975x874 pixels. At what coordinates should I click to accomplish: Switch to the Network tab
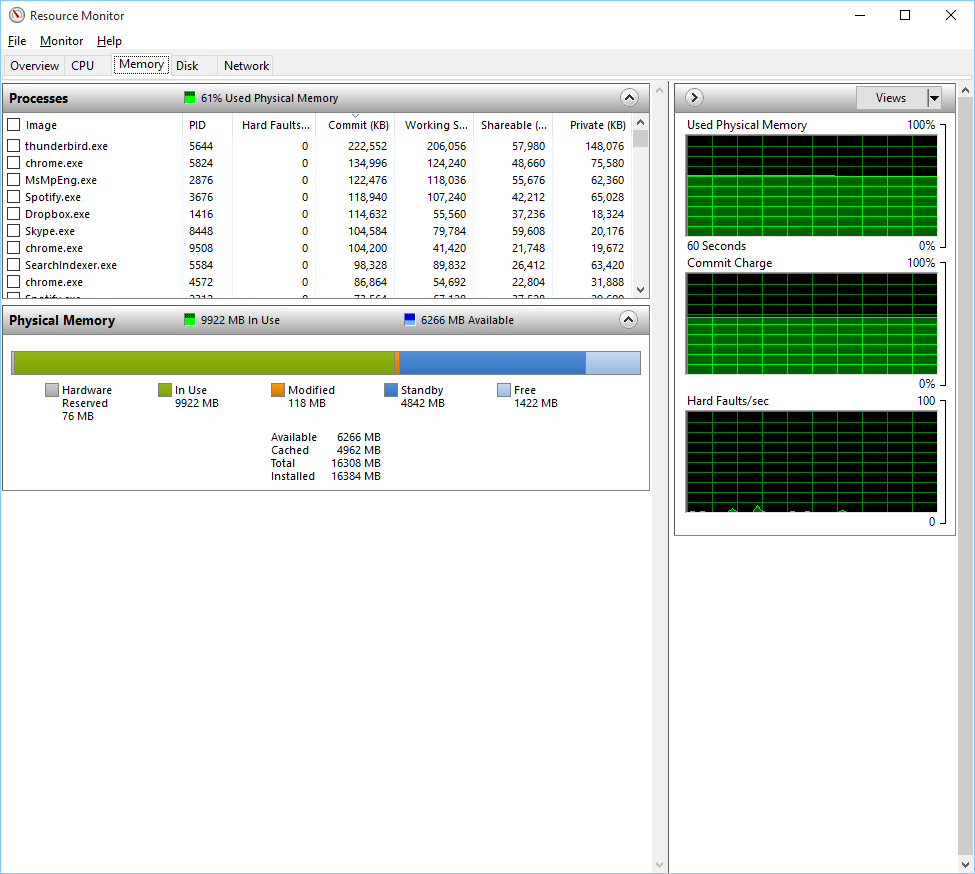tap(246, 66)
